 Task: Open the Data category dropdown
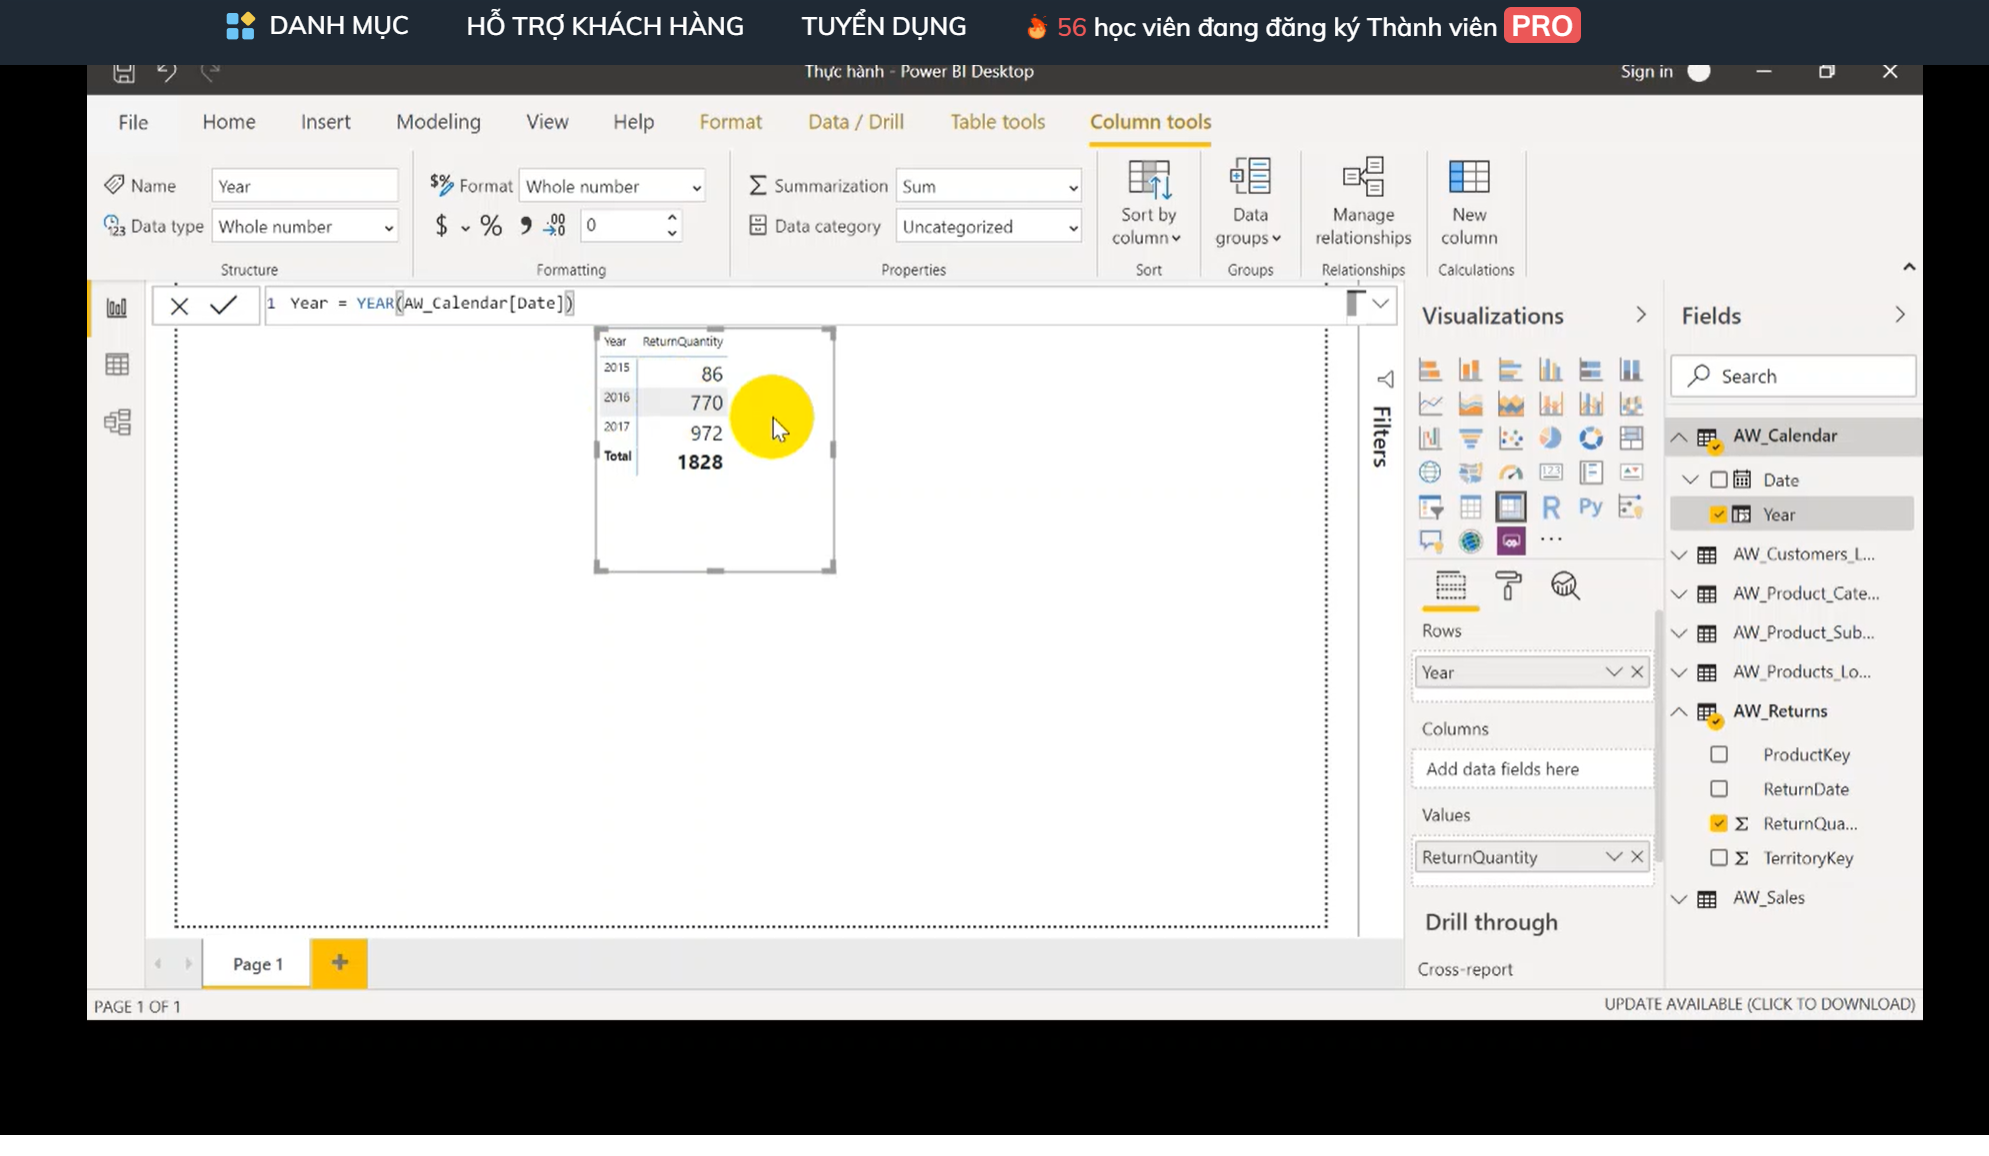coord(989,227)
